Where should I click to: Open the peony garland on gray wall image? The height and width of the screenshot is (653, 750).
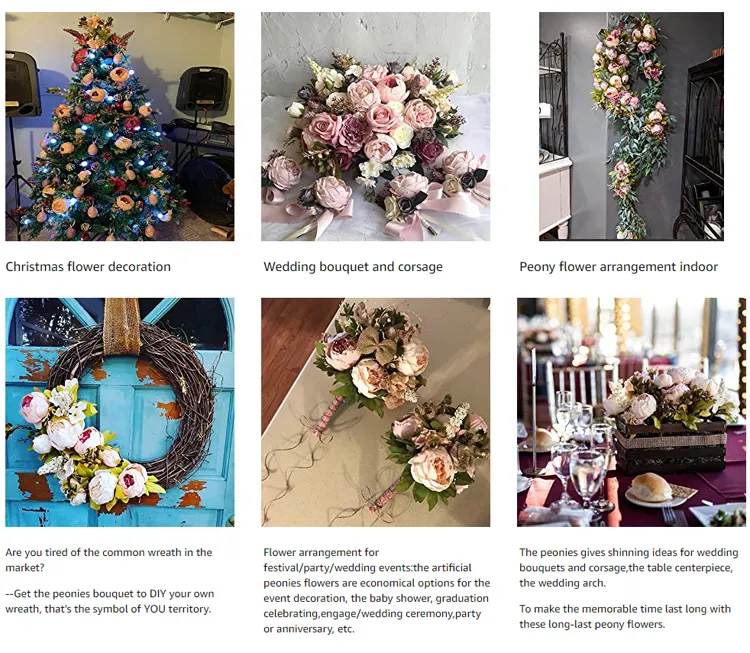click(x=631, y=126)
